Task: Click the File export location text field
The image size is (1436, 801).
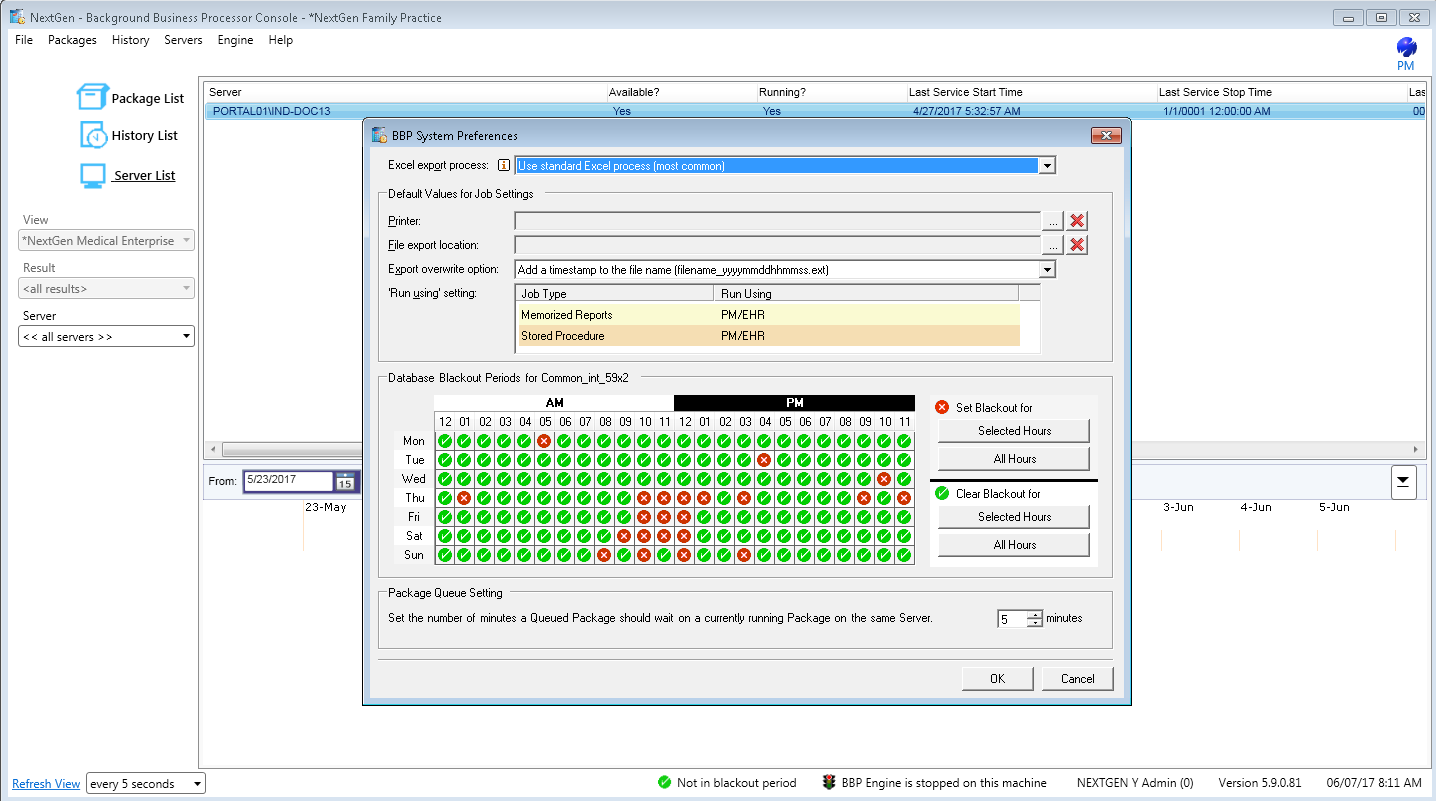Action: 777,245
